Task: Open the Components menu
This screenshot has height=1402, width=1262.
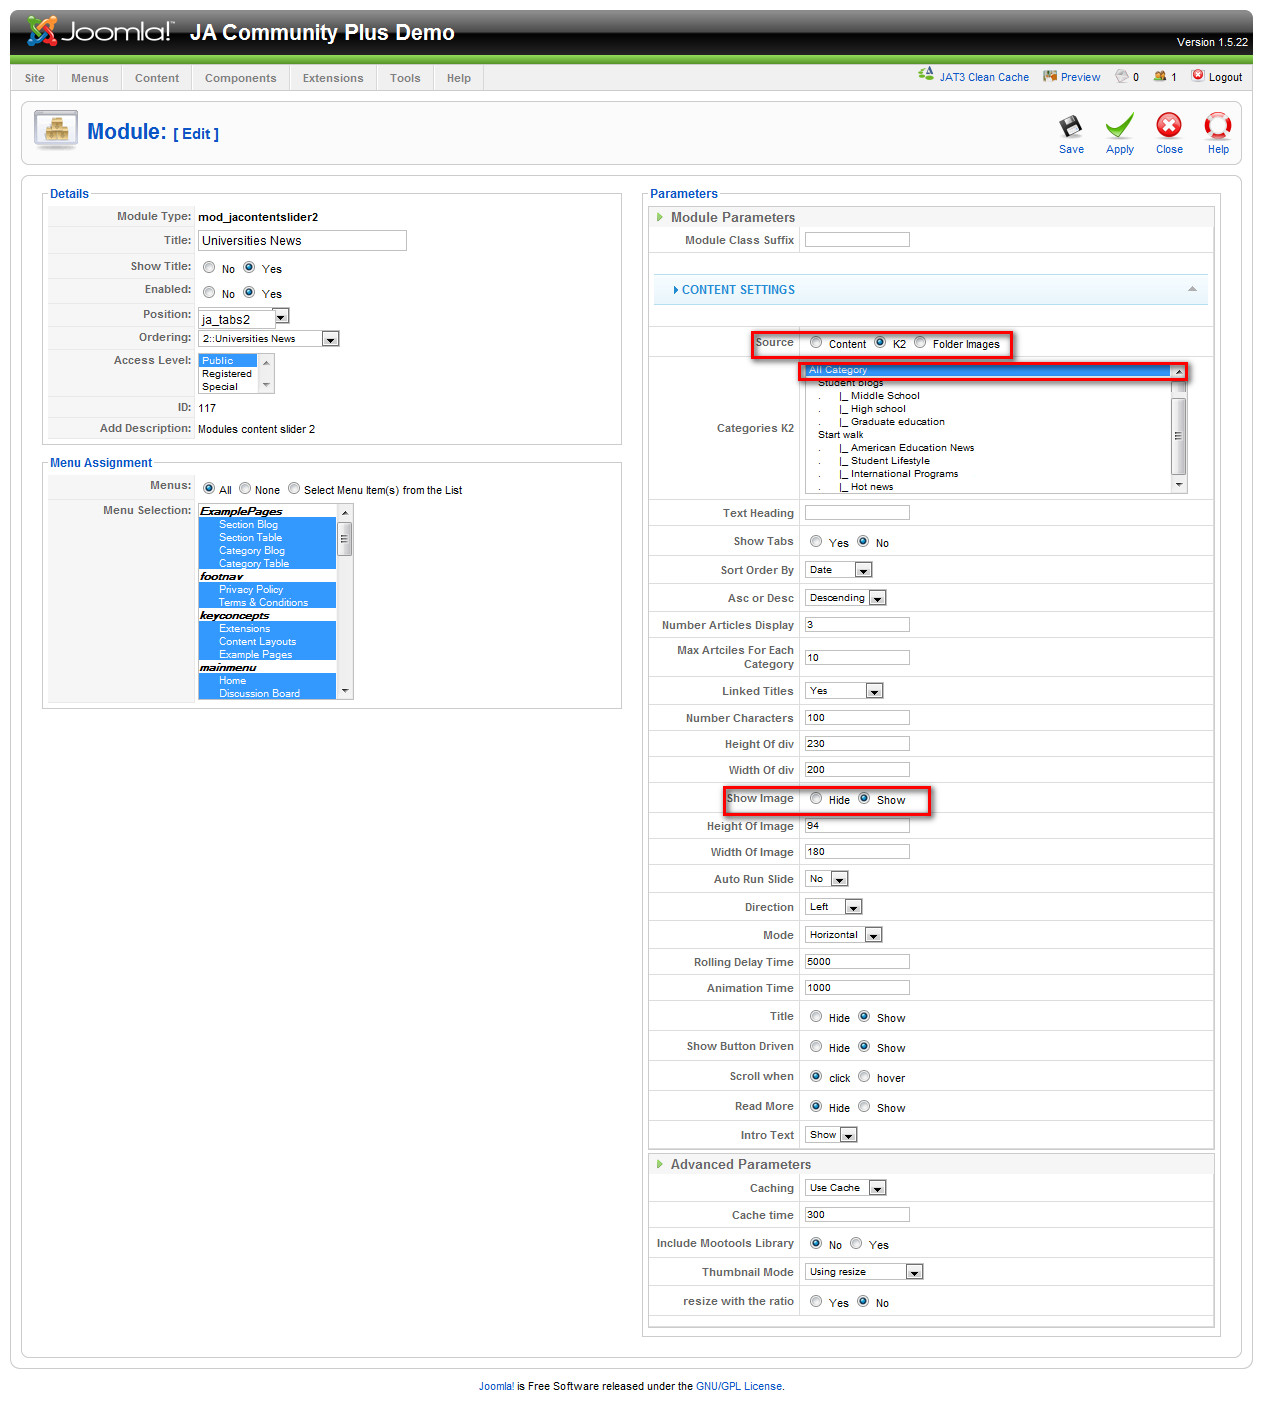Action: pos(240,78)
